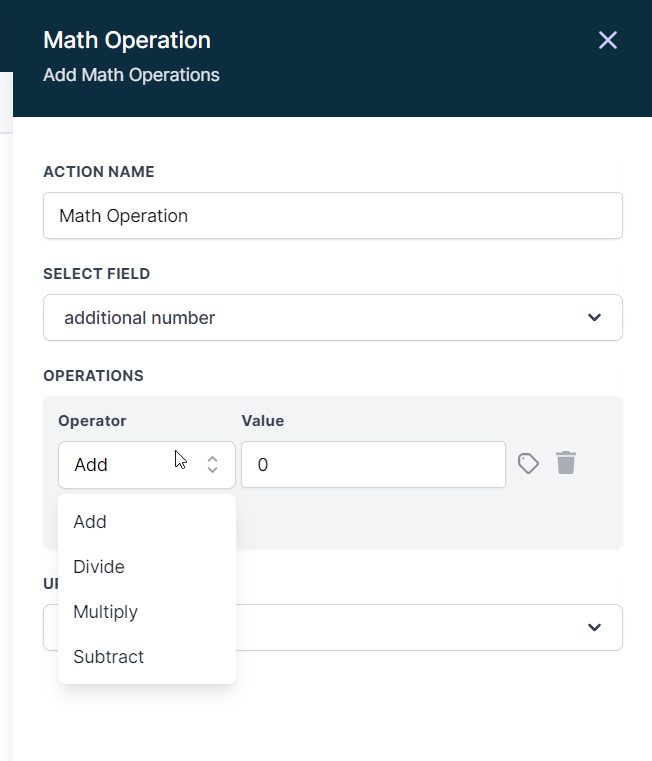The width and height of the screenshot is (652, 761).
Task: Click the SELECT FIELD label
Action: [x=97, y=274]
